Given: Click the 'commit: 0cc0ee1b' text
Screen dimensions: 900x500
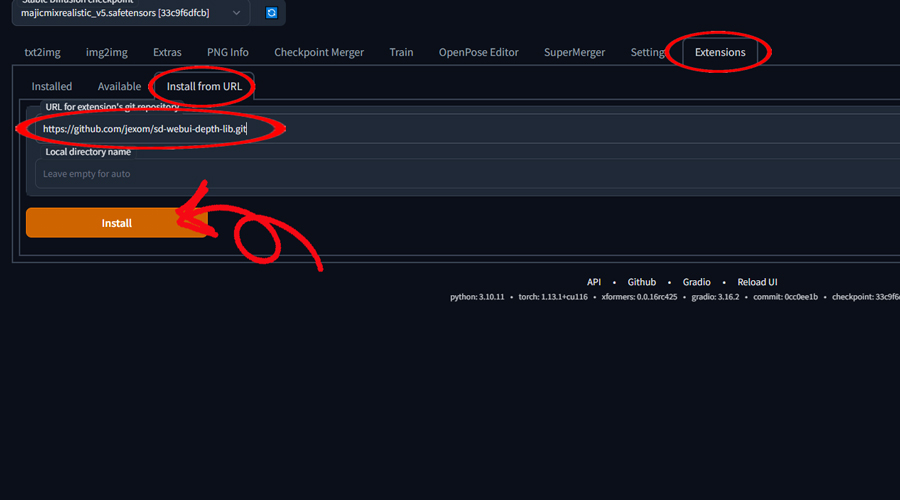Looking at the screenshot, I should click(x=786, y=297).
